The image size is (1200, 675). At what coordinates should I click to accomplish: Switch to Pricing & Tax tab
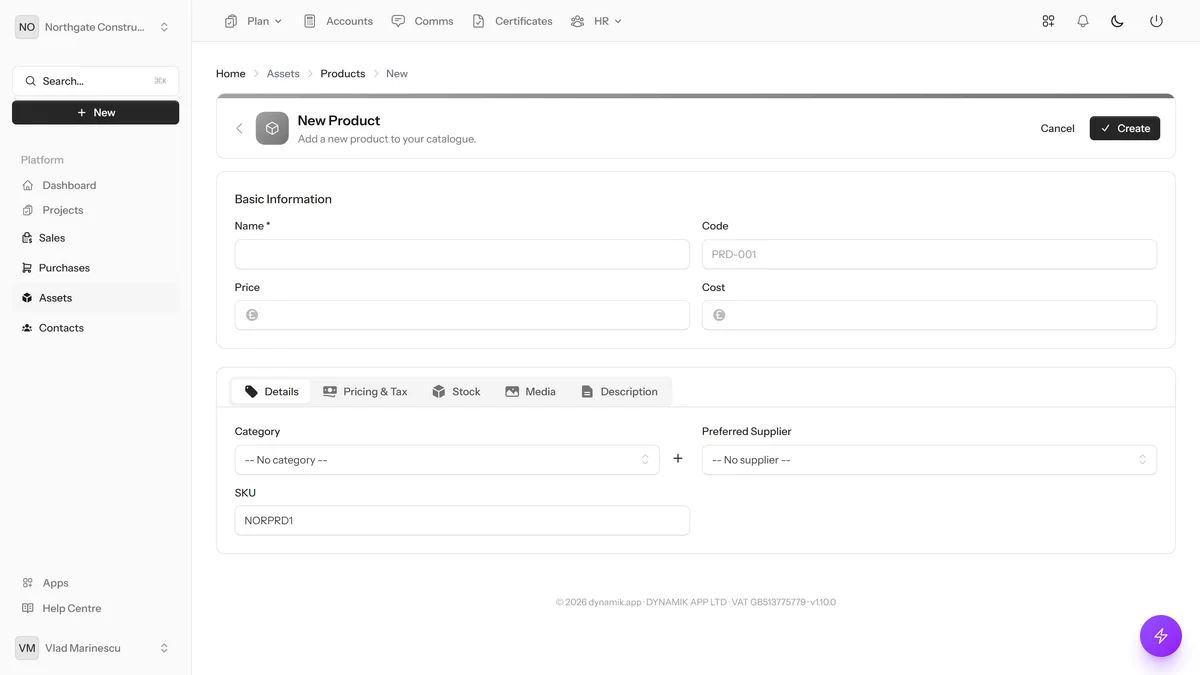[x=365, y=392]
